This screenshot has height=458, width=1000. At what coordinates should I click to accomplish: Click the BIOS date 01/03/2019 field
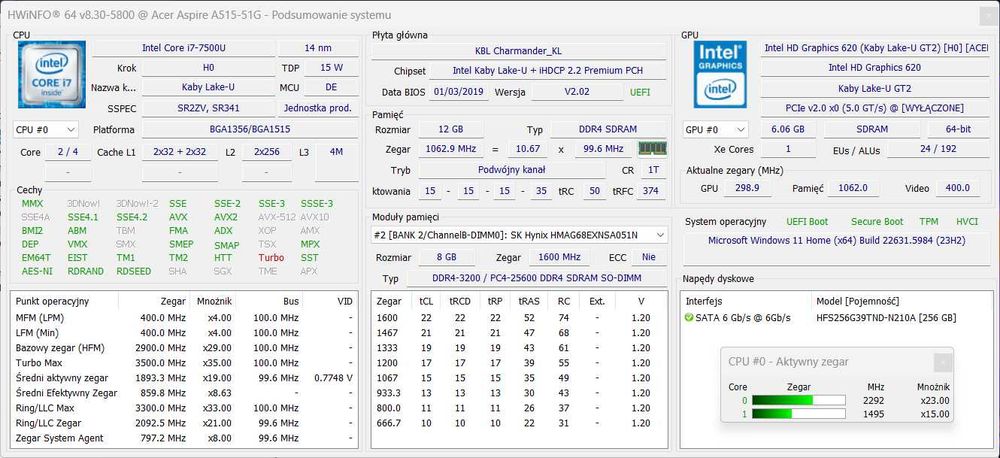tap(459, 92)
